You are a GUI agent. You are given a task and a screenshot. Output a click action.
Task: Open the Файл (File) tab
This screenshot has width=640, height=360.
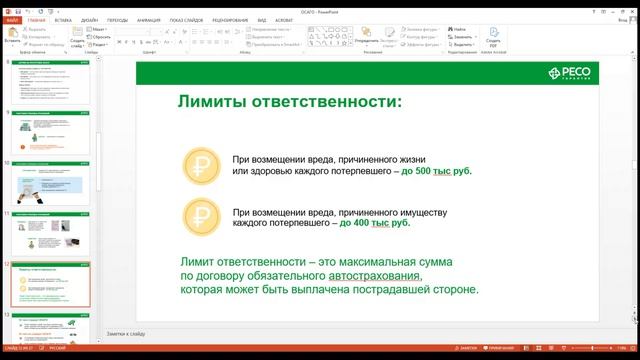click(x=12, y=20)
